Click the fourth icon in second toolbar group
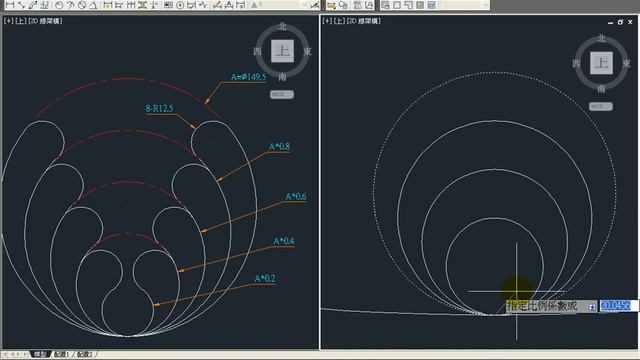 (x=369, y=5)
